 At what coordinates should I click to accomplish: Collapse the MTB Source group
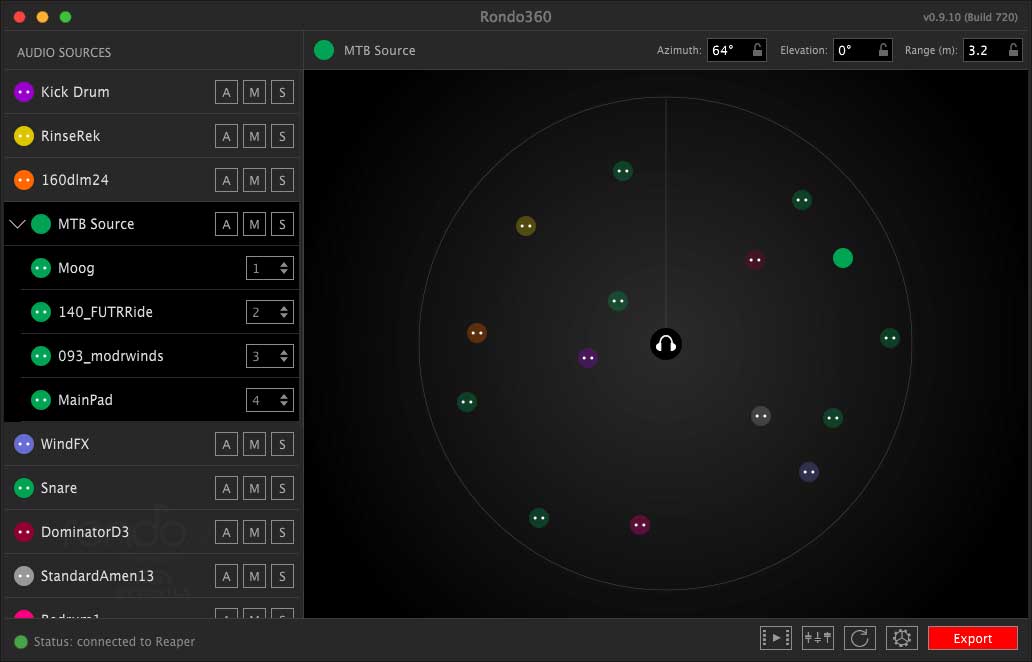click(17, 224)
